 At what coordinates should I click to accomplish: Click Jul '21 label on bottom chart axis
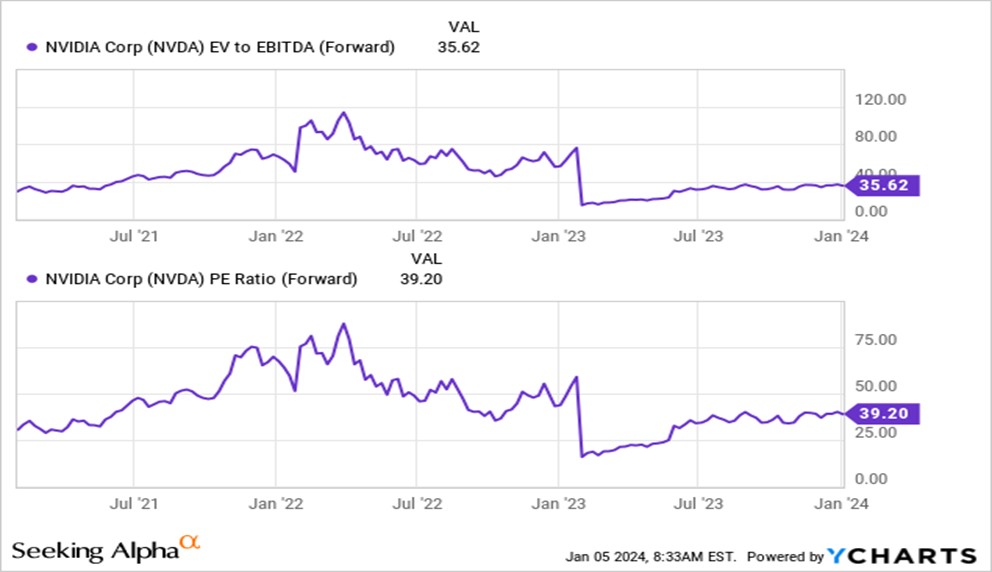point(133,504)
